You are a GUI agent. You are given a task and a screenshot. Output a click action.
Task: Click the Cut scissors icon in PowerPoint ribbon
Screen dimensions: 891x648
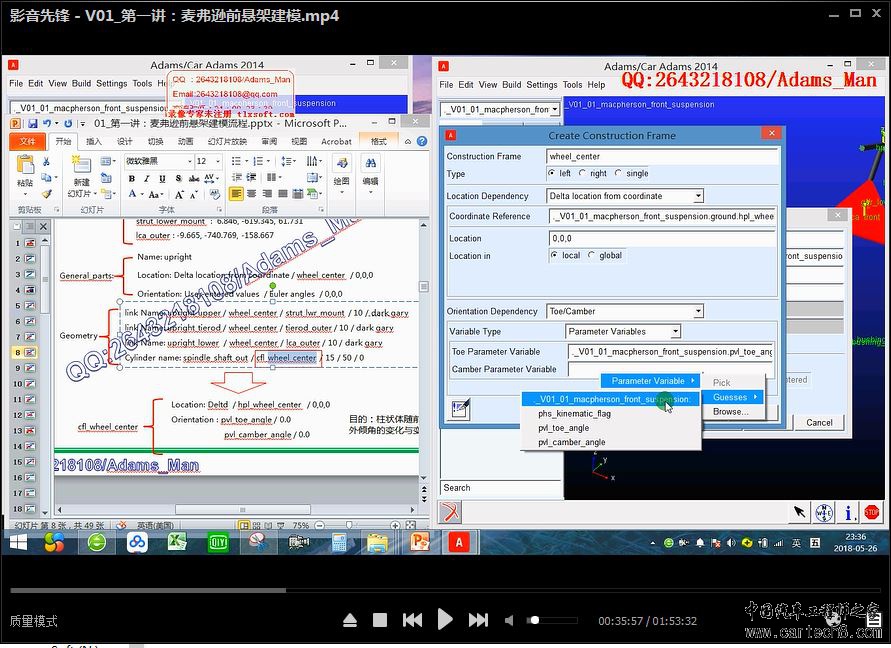(47, 162)
